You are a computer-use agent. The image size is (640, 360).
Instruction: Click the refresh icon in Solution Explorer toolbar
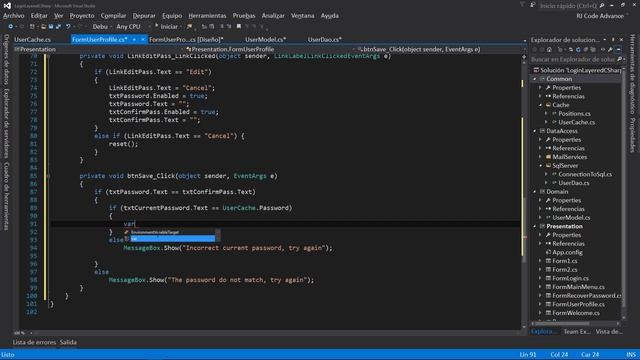coord(578,50)
